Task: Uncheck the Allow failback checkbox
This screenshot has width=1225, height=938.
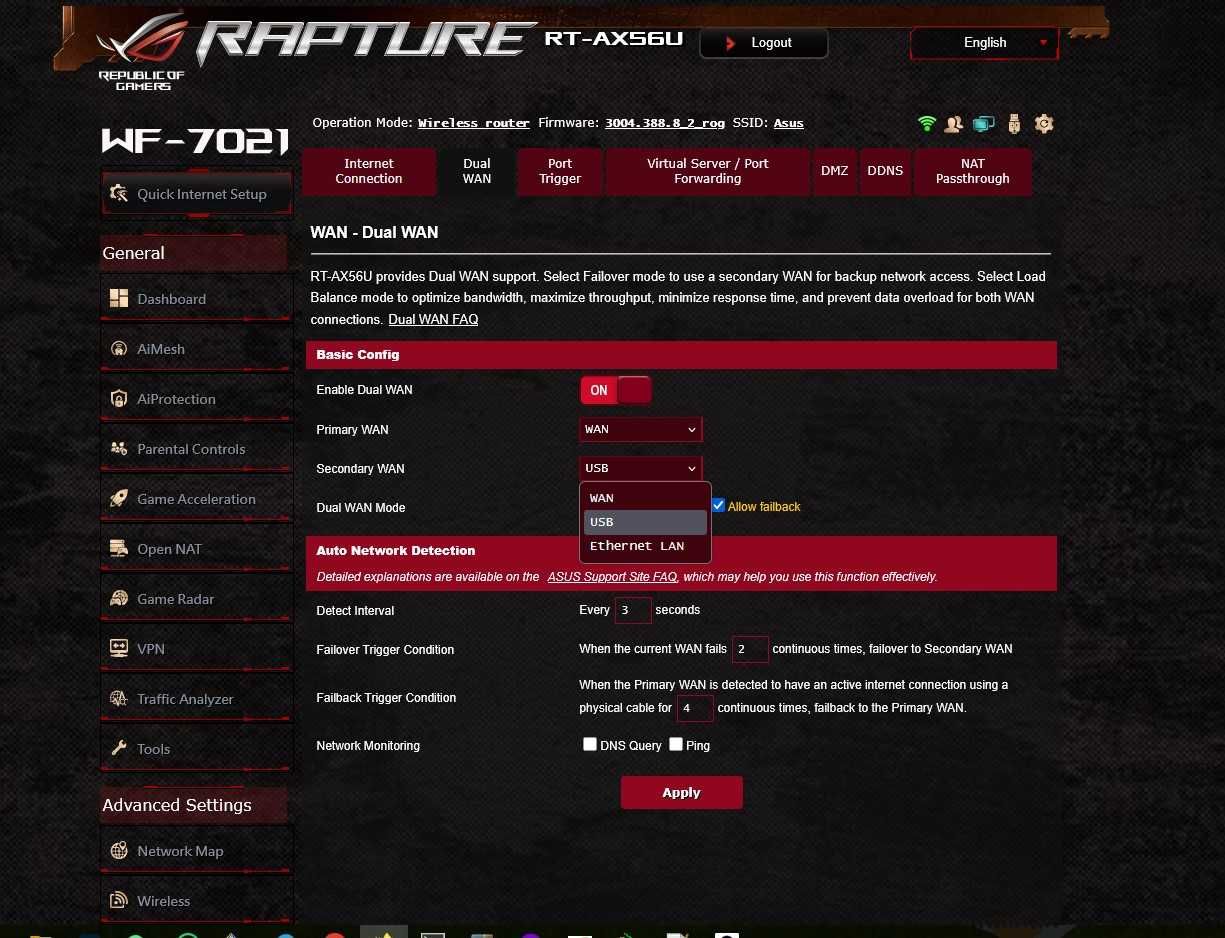Action: [x=718, y=506]
